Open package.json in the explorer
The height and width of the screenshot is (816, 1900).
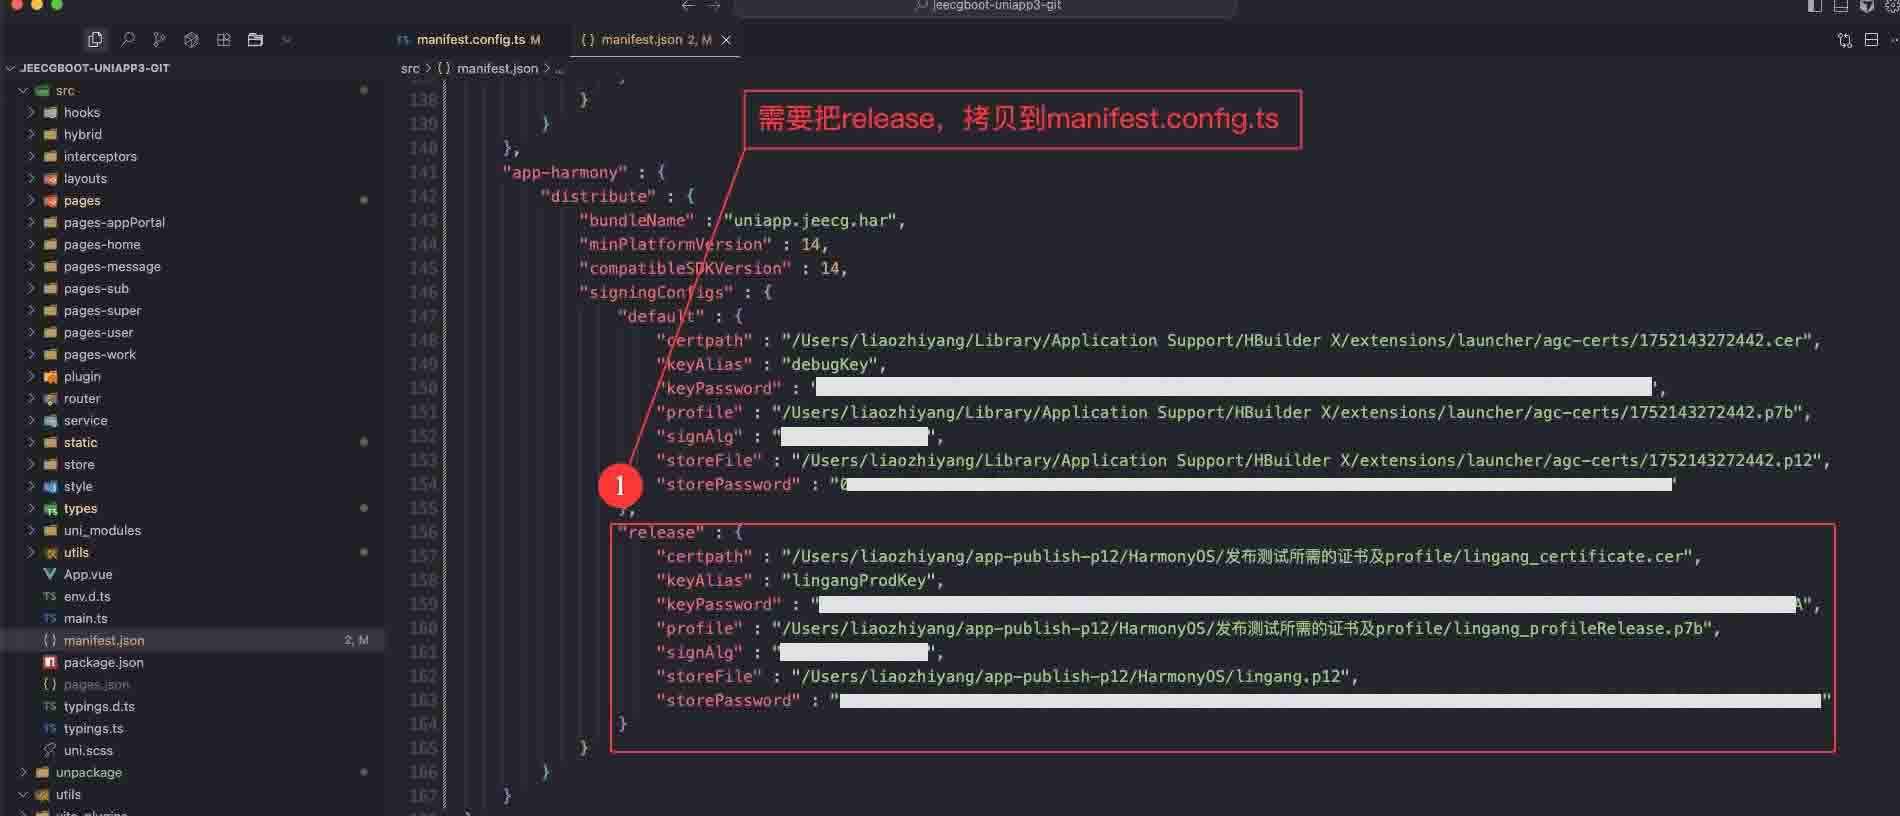pos(103,663)
